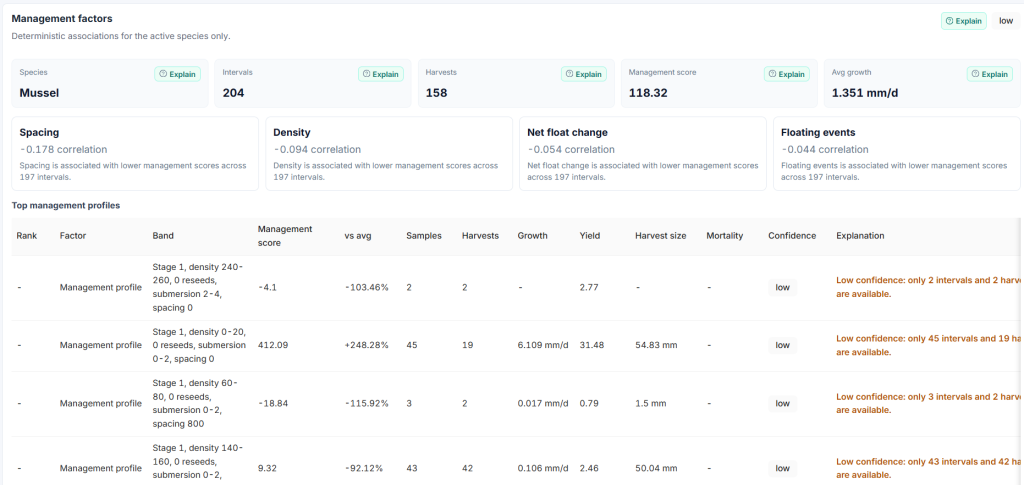Click harvest size 54.83 mm
The height and width of the screenshot is (485, 1024).
(656, 345)
